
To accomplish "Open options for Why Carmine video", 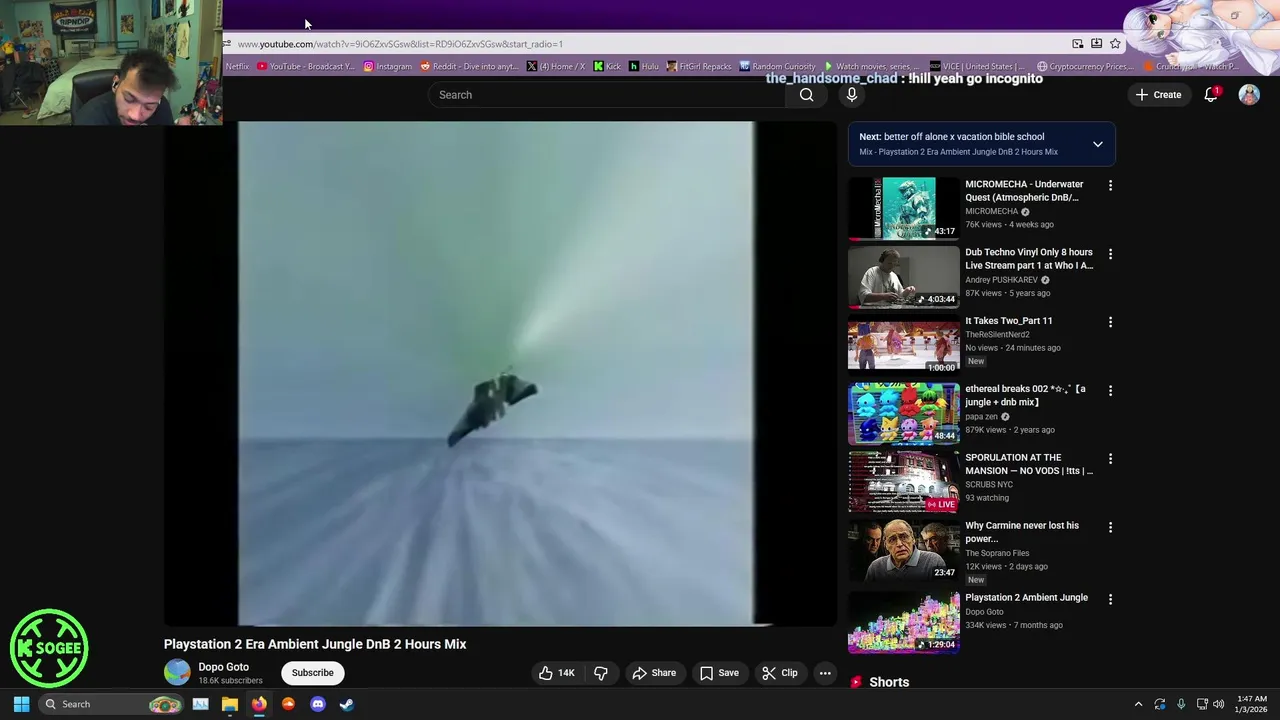I will coord(1110,527).
